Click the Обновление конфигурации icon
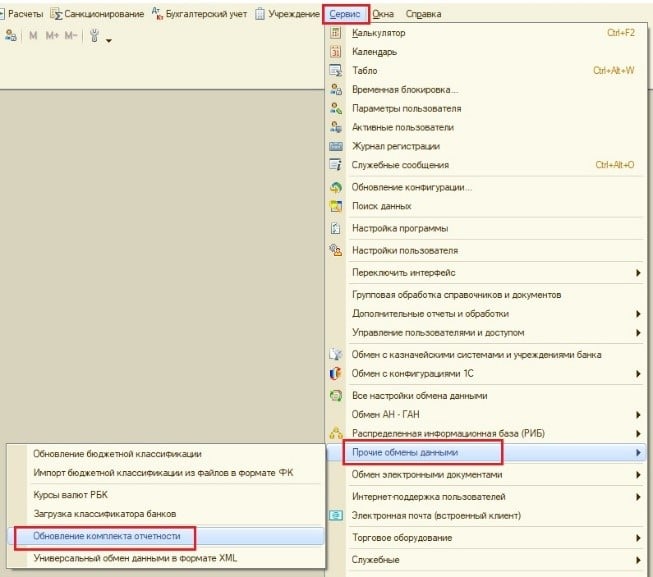Viewport: 653px width, 577px height. point(336,187)
